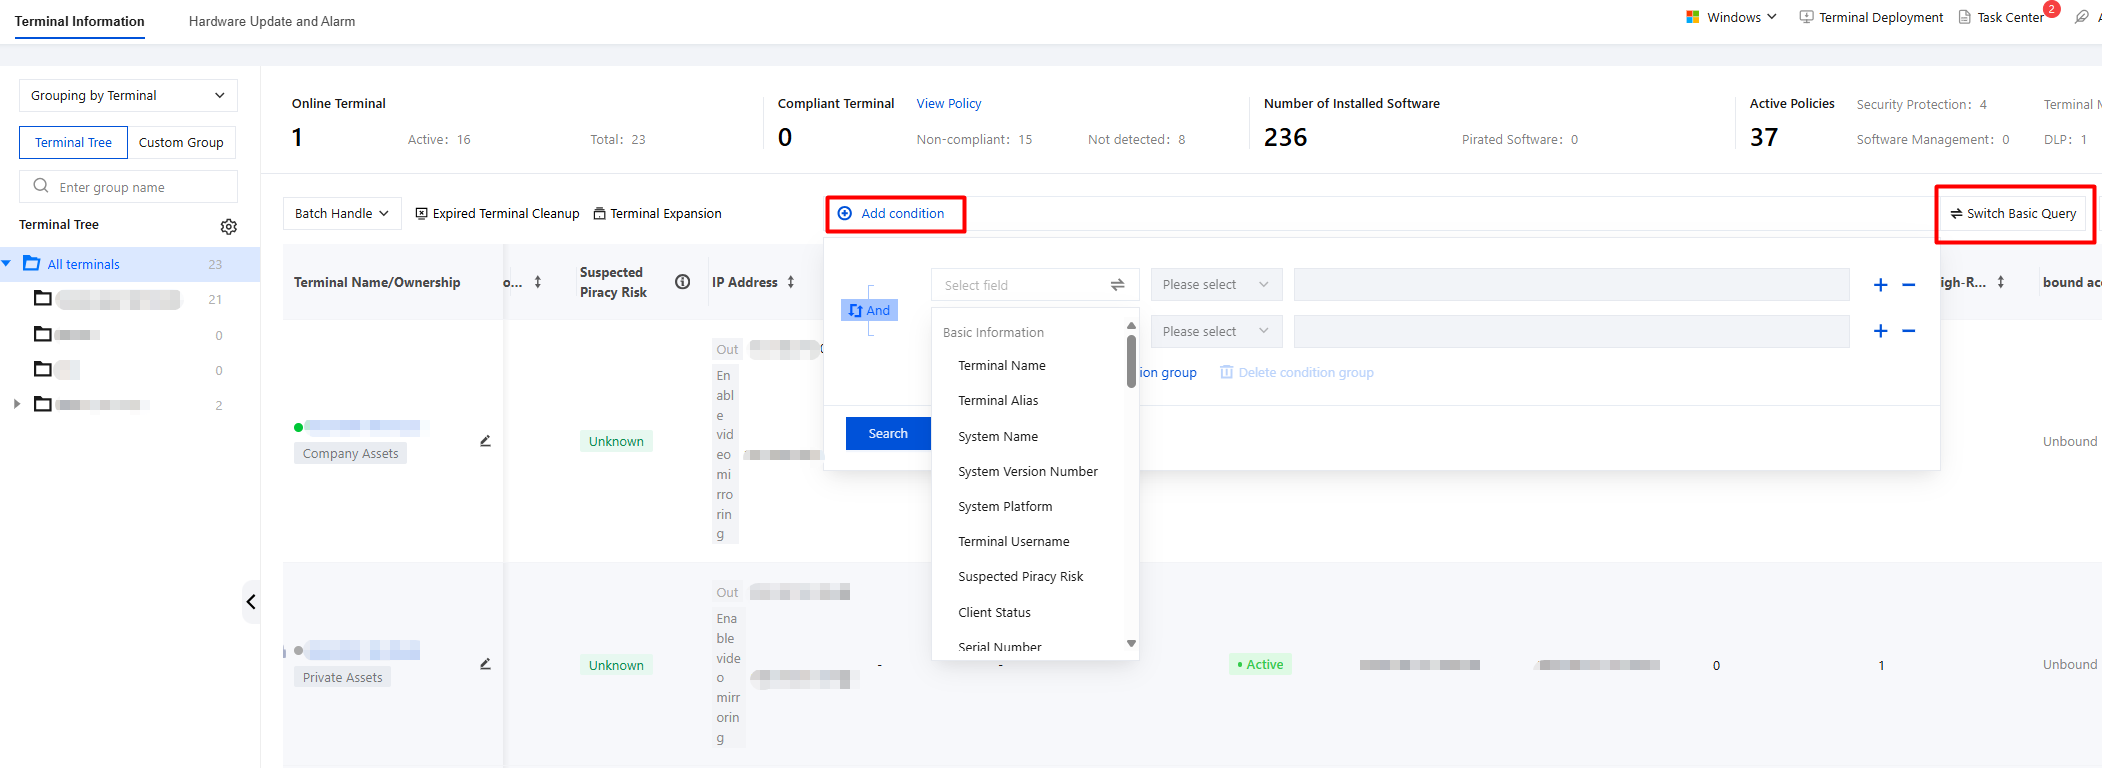Sort by IP Address column arrows
This screenshot has width=2102, height=768.
[791, 282]
